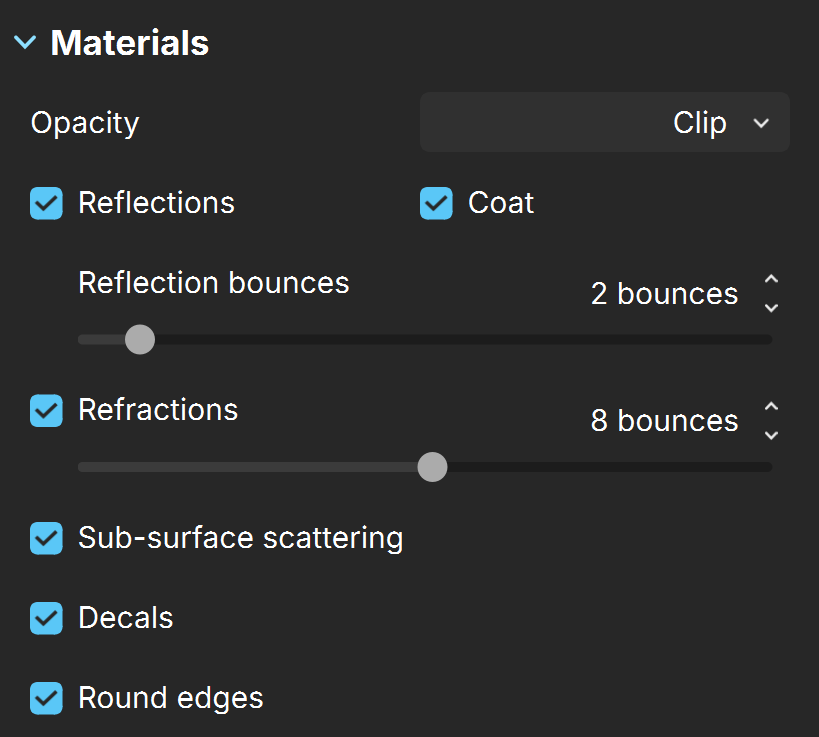The width and height of the screenshot is (819, 737).
Task: Collapse the Materials section chevron
Action: click(x=25, y=42)
